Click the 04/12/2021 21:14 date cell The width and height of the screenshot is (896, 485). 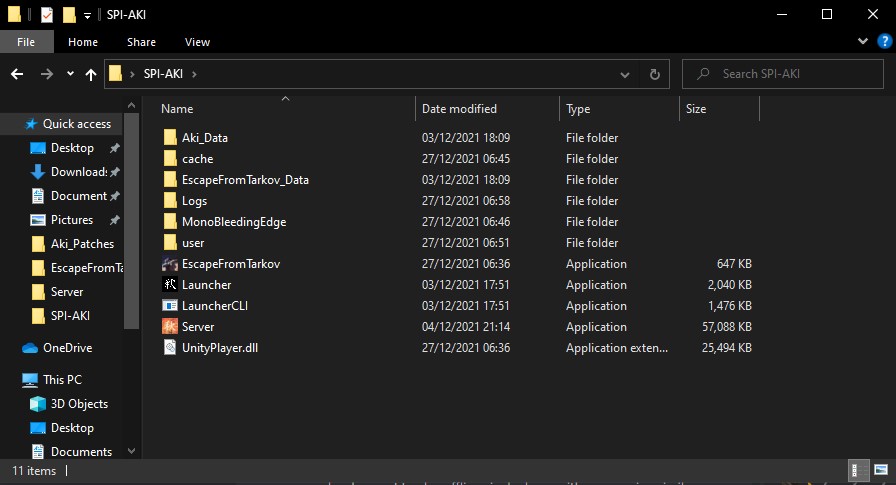click(x=466, y=327)
